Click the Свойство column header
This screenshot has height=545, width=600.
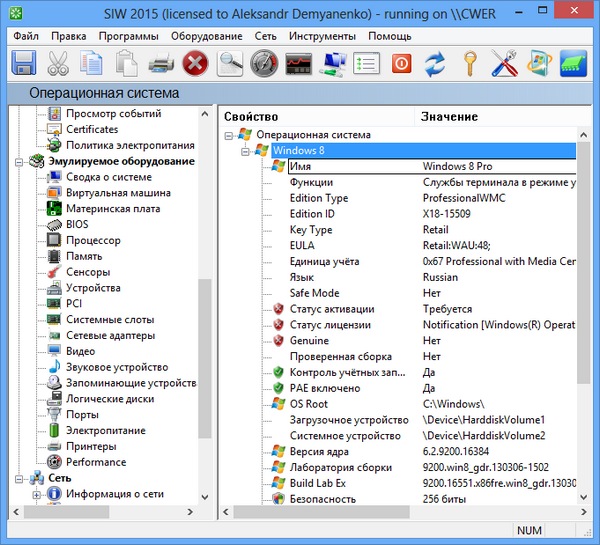click(251, 117)
